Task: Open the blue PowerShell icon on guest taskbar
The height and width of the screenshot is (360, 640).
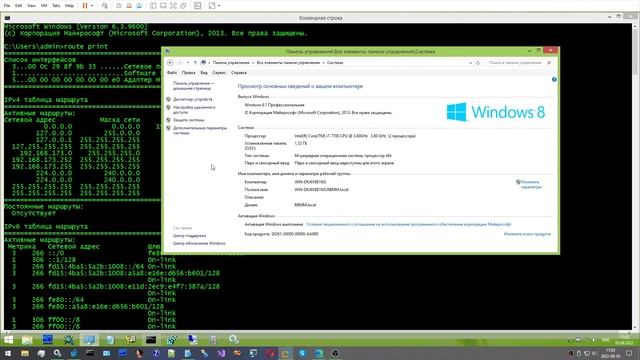Action: 47,340
